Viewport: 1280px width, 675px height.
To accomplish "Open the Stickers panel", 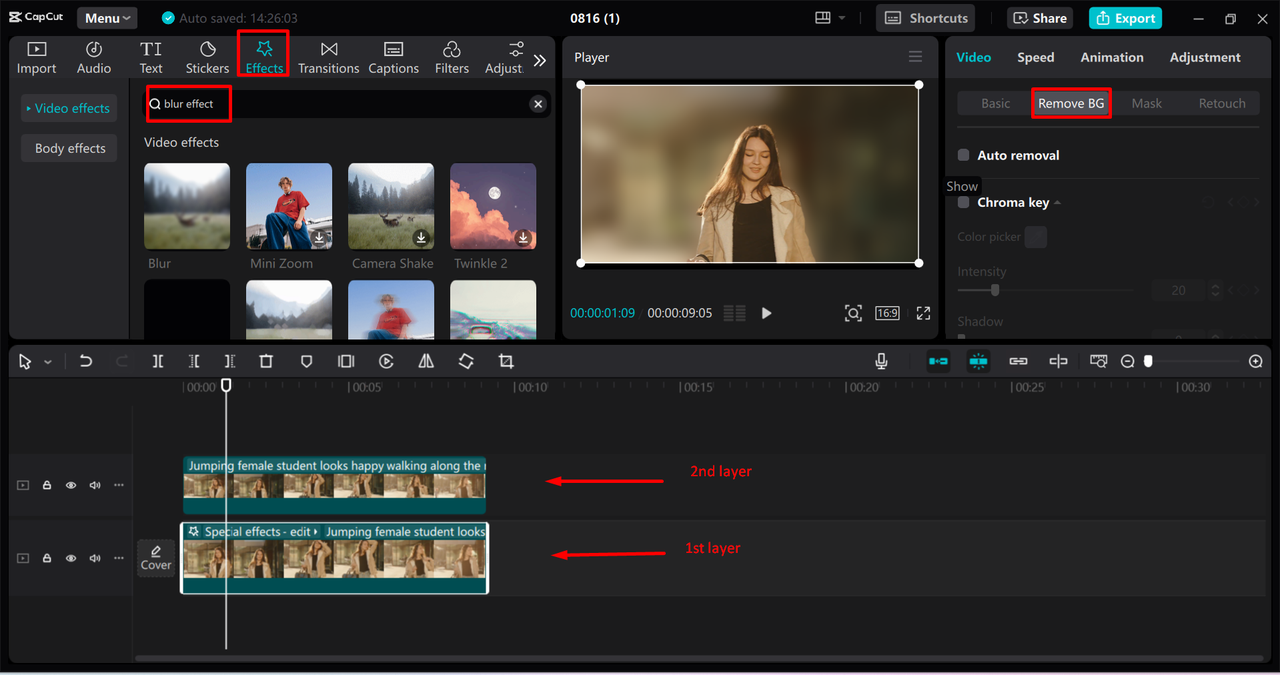I will 207,58.
